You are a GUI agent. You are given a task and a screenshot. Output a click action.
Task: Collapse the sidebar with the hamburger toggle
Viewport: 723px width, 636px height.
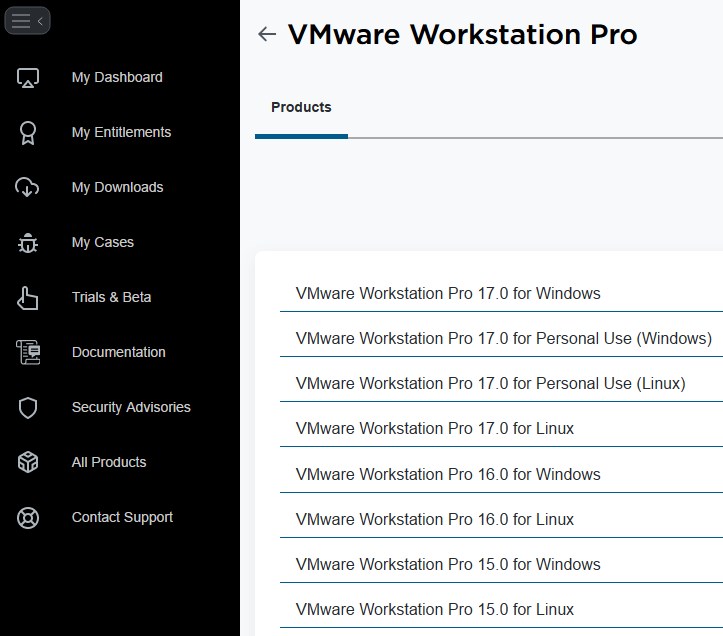click(27, 21)
